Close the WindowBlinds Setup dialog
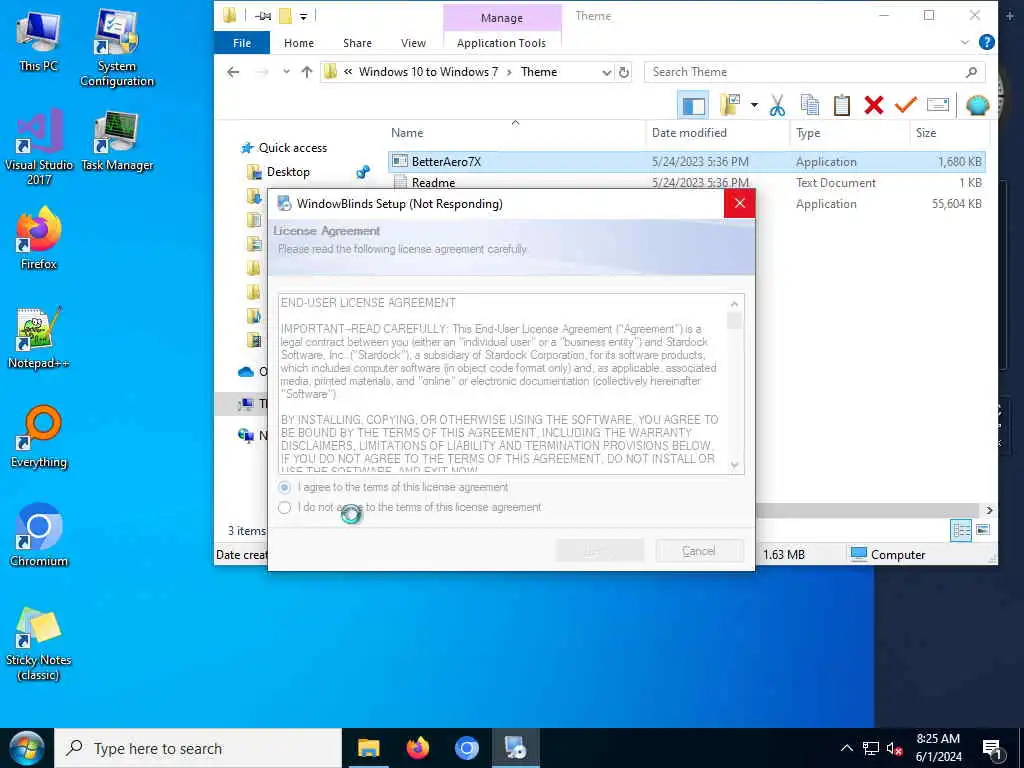This screenshot has width=1024, height=768. click(739, 204)
